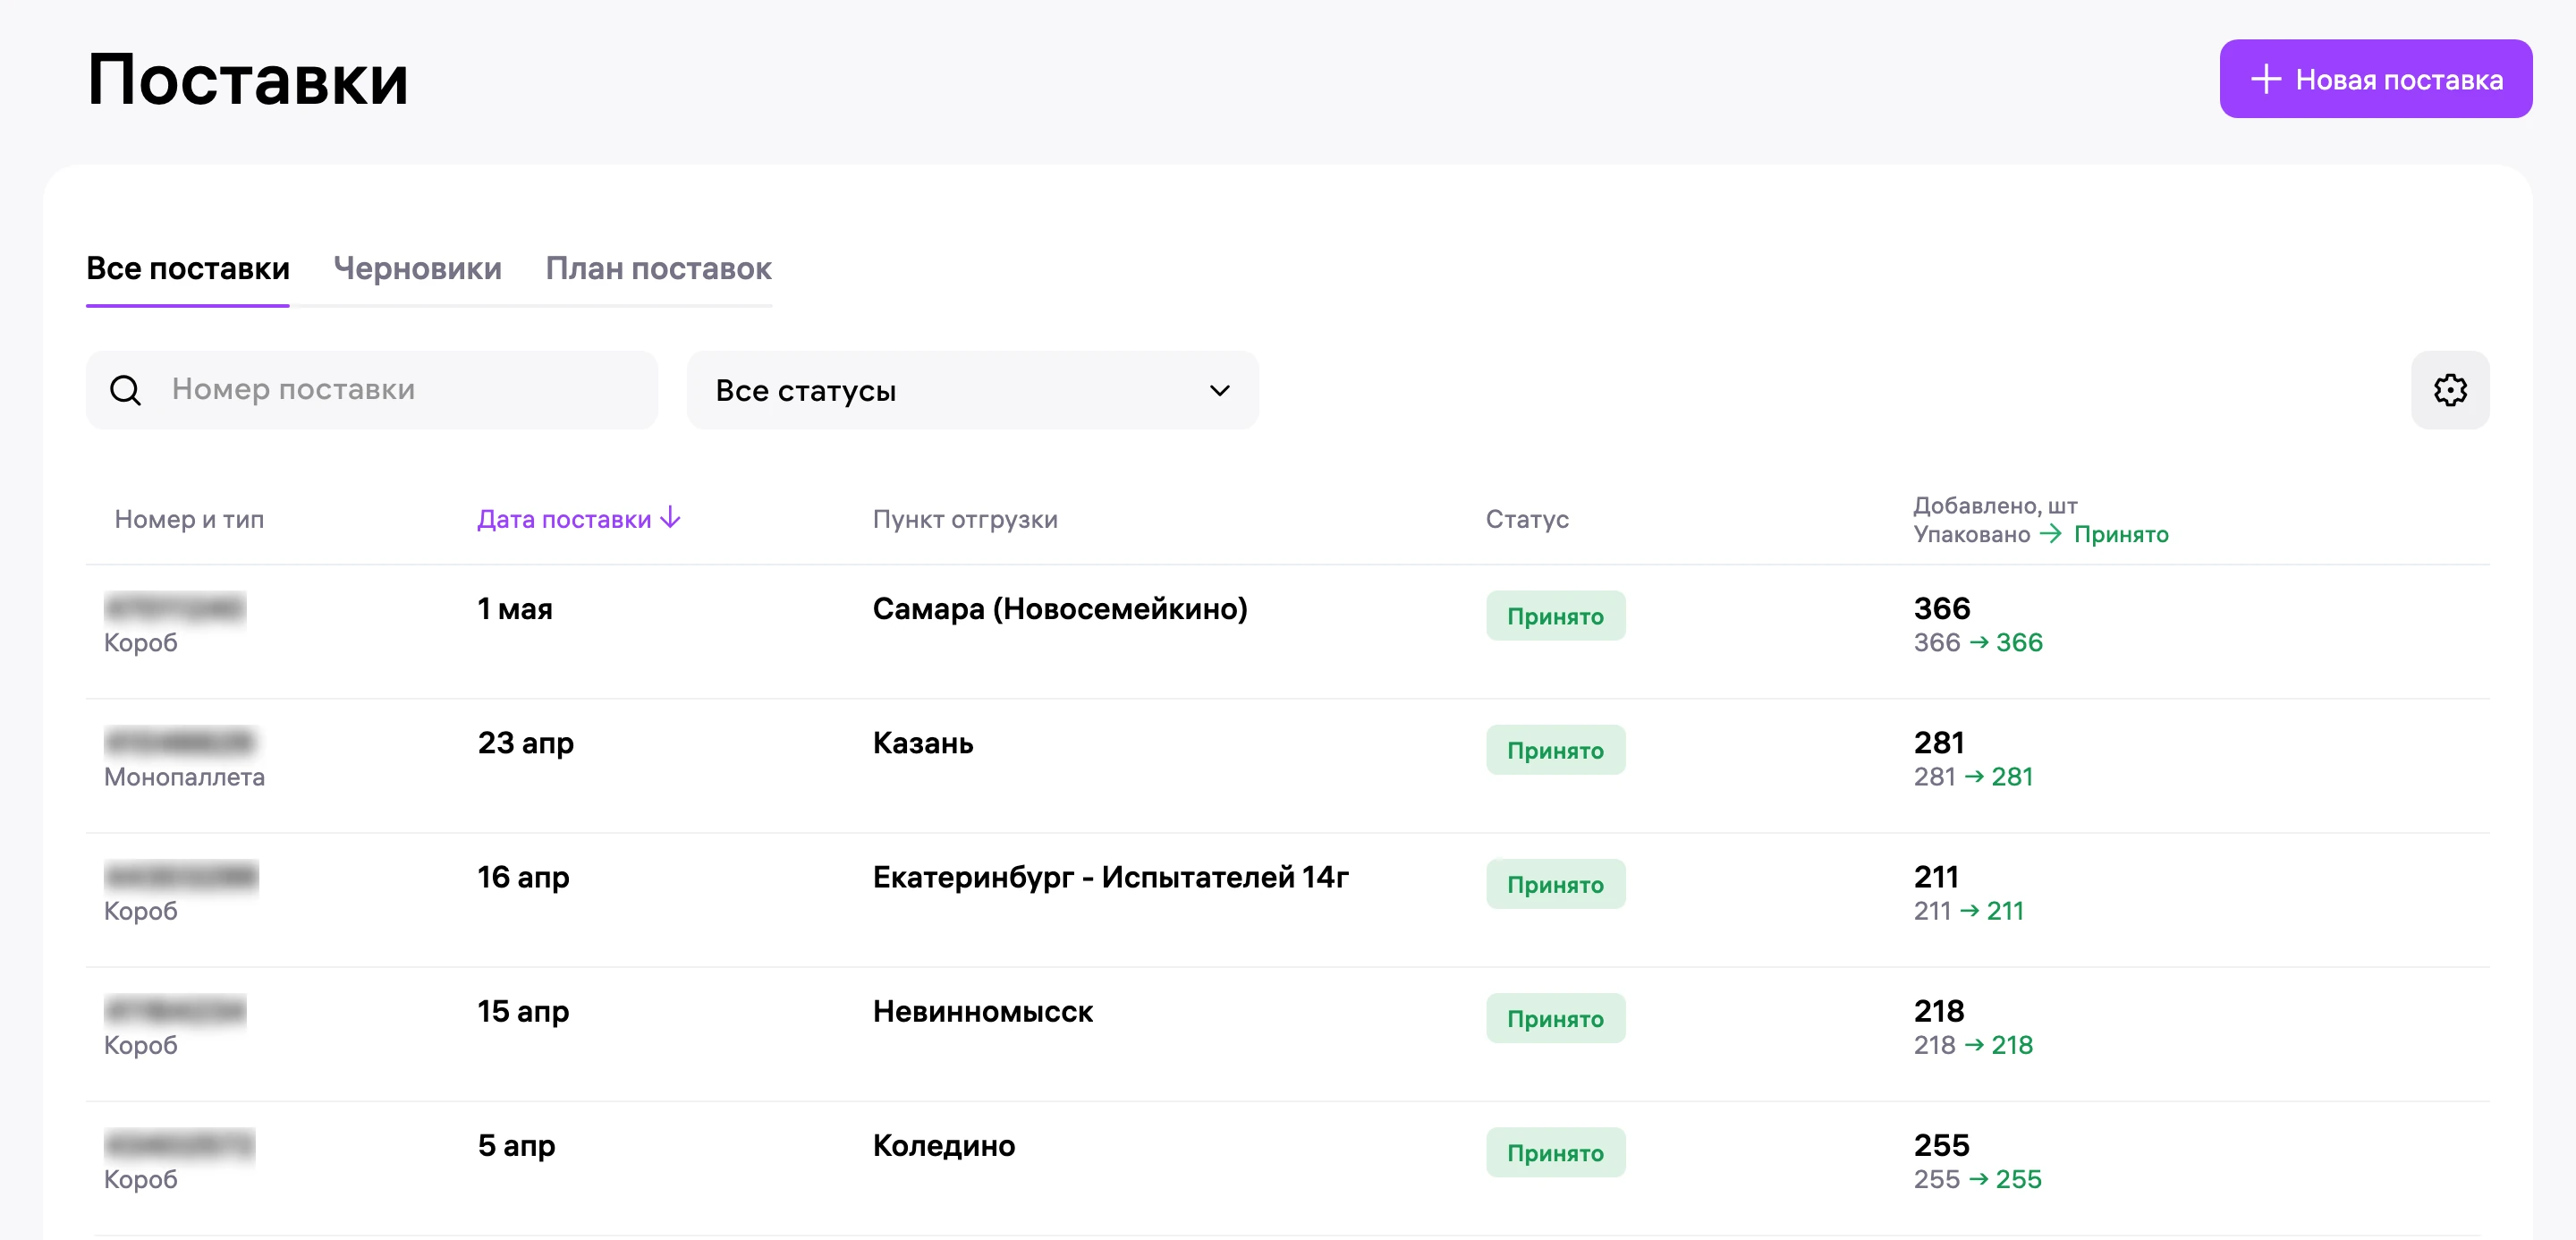2576x1240 pixels.
Task: Switch to the Черновики tab
Action: (417, 269)
